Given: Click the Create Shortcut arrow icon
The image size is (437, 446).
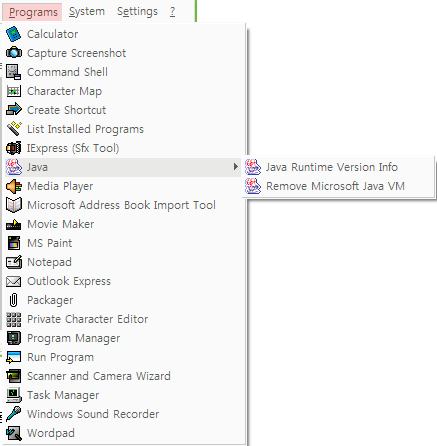Looking at the screenshot, I should [x=14, y=110].
